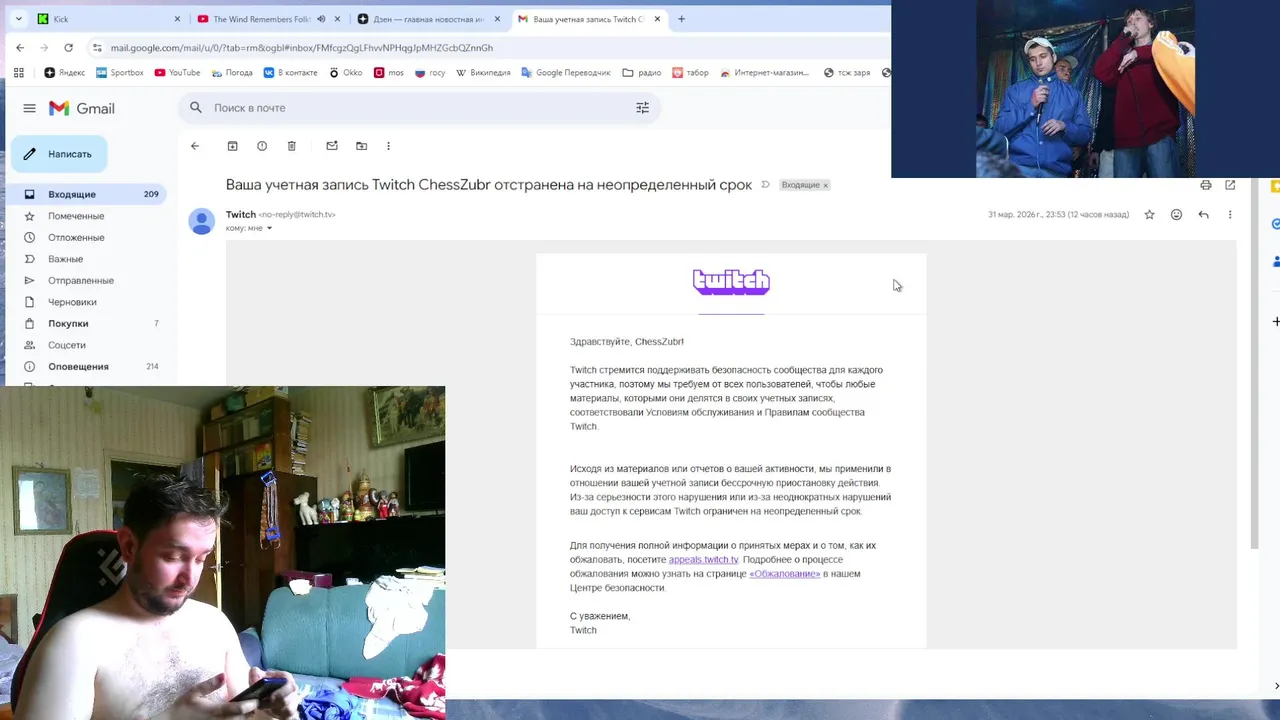Open the YouTube bookmark
Viewport: 1280px width, 720px height.
pos(177,73)
